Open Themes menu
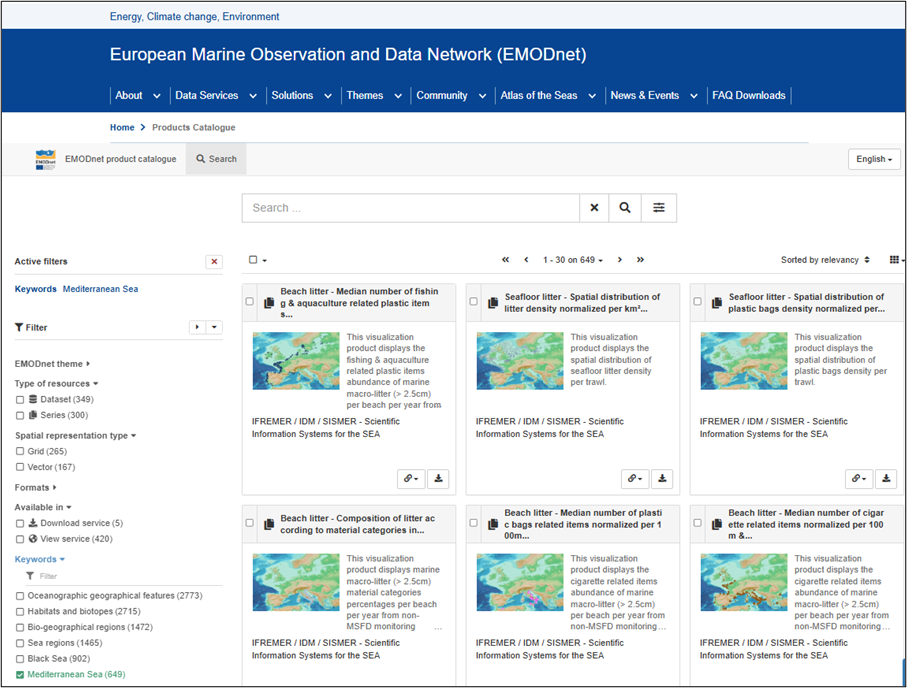Image resolution: width=907 pixels, height=688 pixels. tap(374, 95)
